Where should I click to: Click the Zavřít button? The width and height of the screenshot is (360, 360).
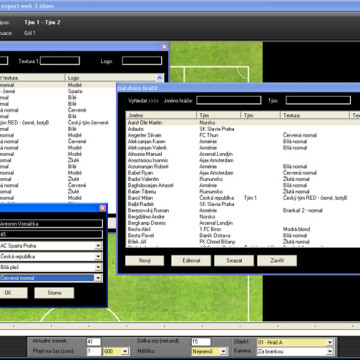tap(277, 261)
